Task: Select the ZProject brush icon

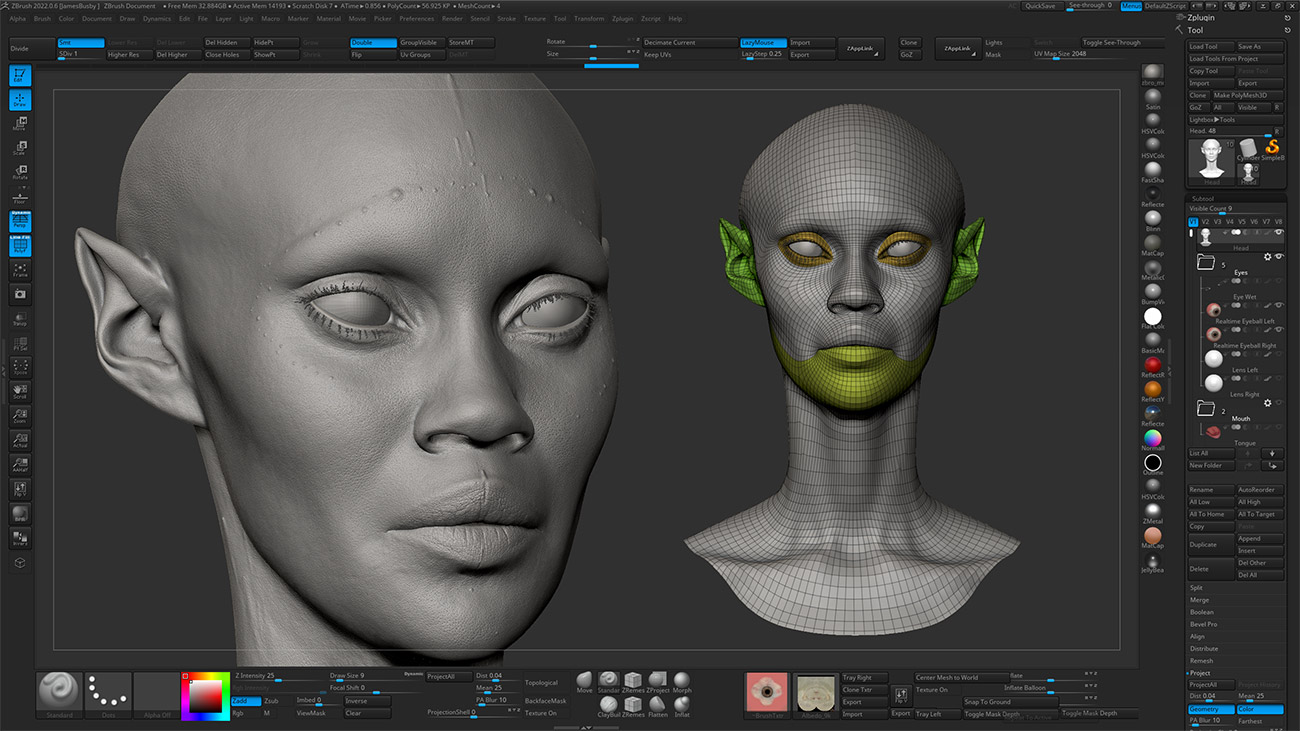Action: (x=658, y=682)
